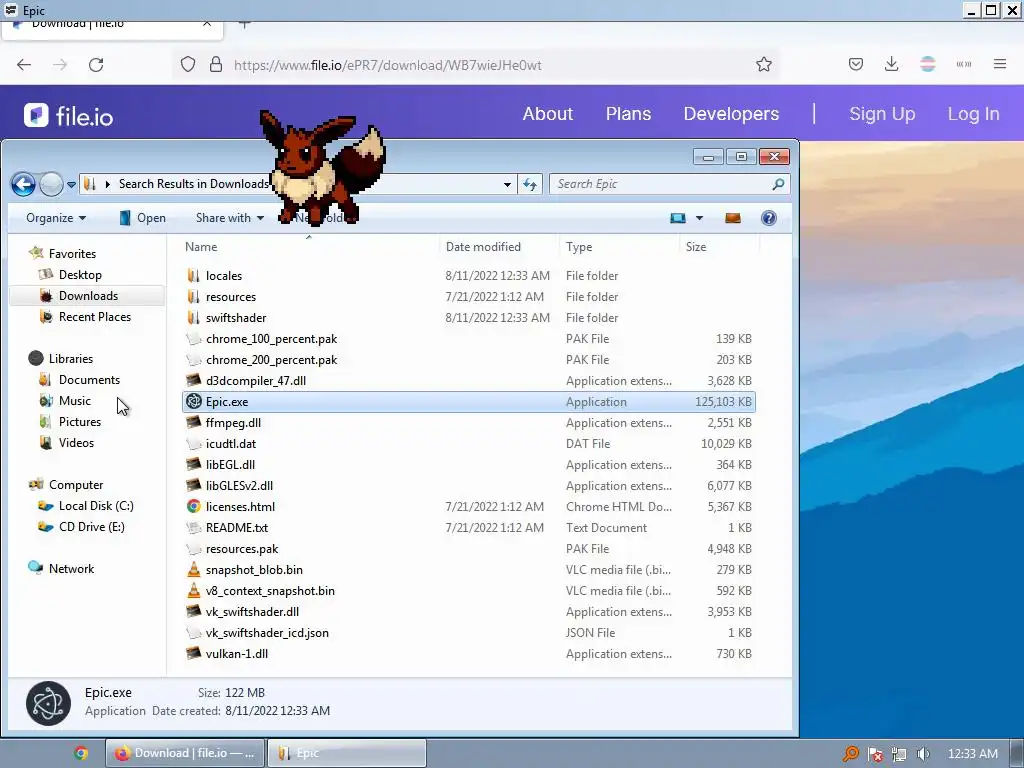The image size is (1024, 768).
Task: Click the change view icon
Action: [x=678, y=218]
